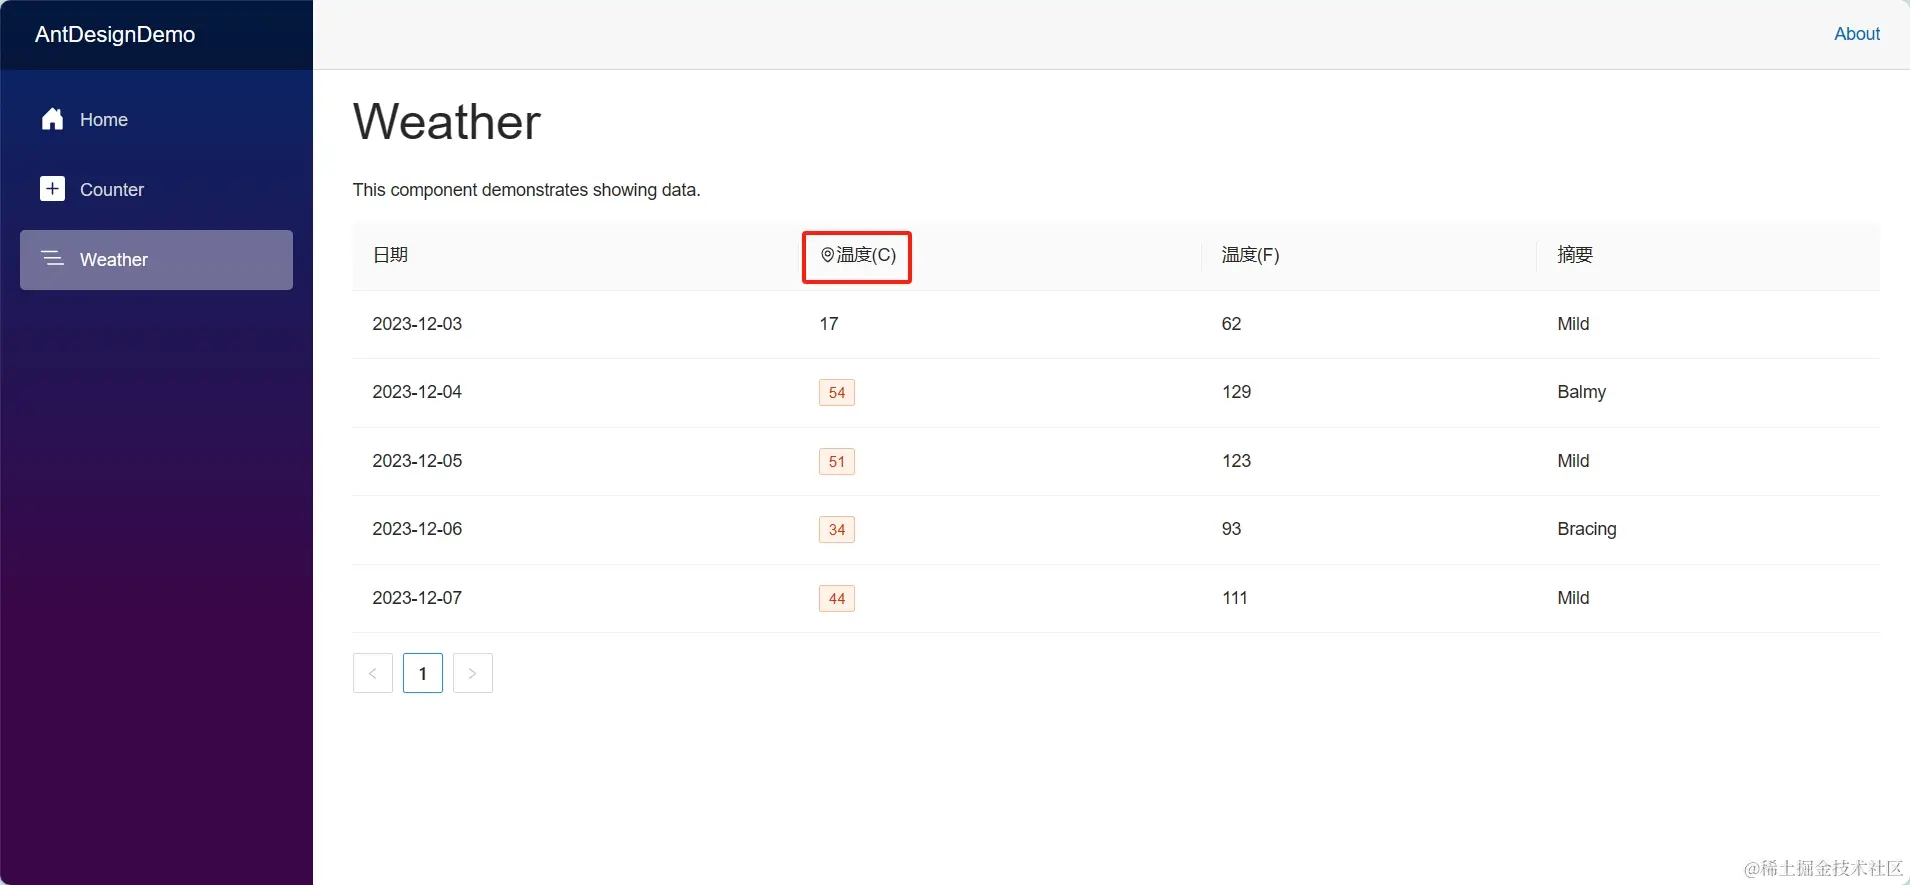Image resolution: width=1910 pixels, height=885 pixels.
Task: Click Fahrenheit value 129
Action: coord(1236,392)
